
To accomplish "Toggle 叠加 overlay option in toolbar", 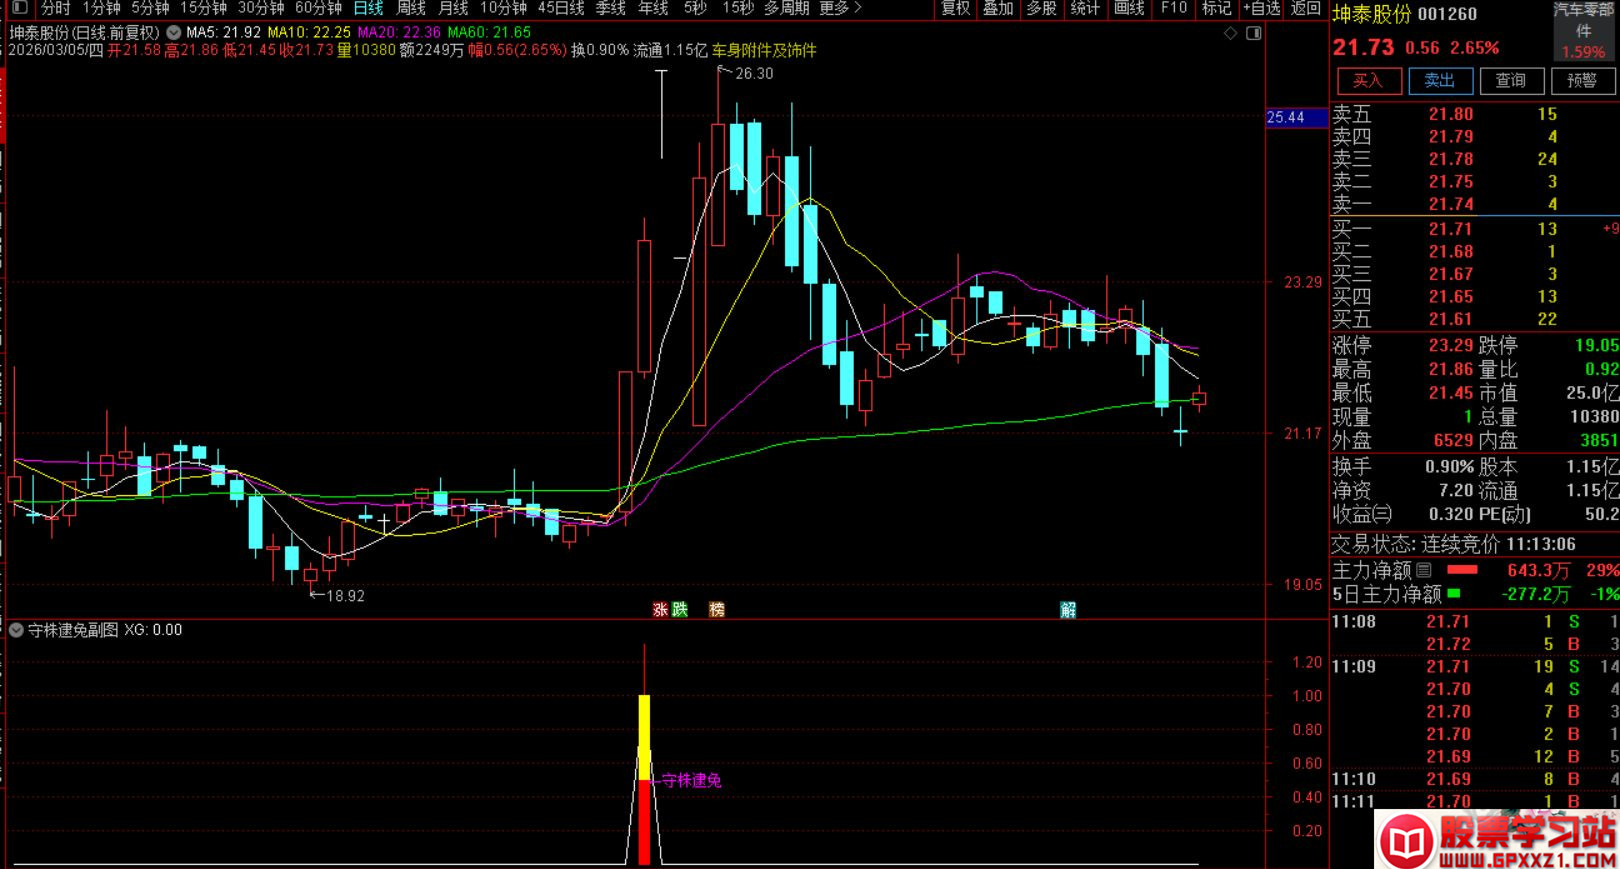I will click(x=998, y=8).
